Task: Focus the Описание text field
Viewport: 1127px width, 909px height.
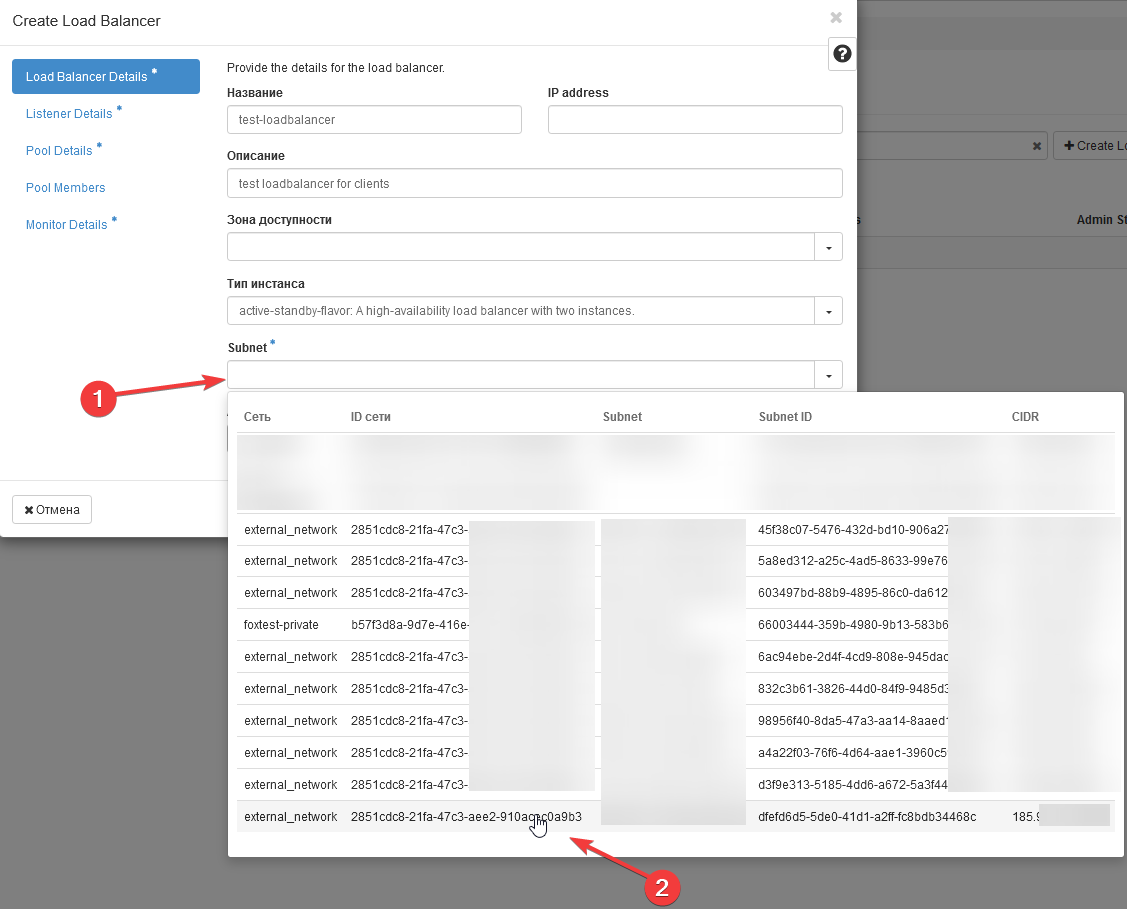Action: click(x=534, y=184)
